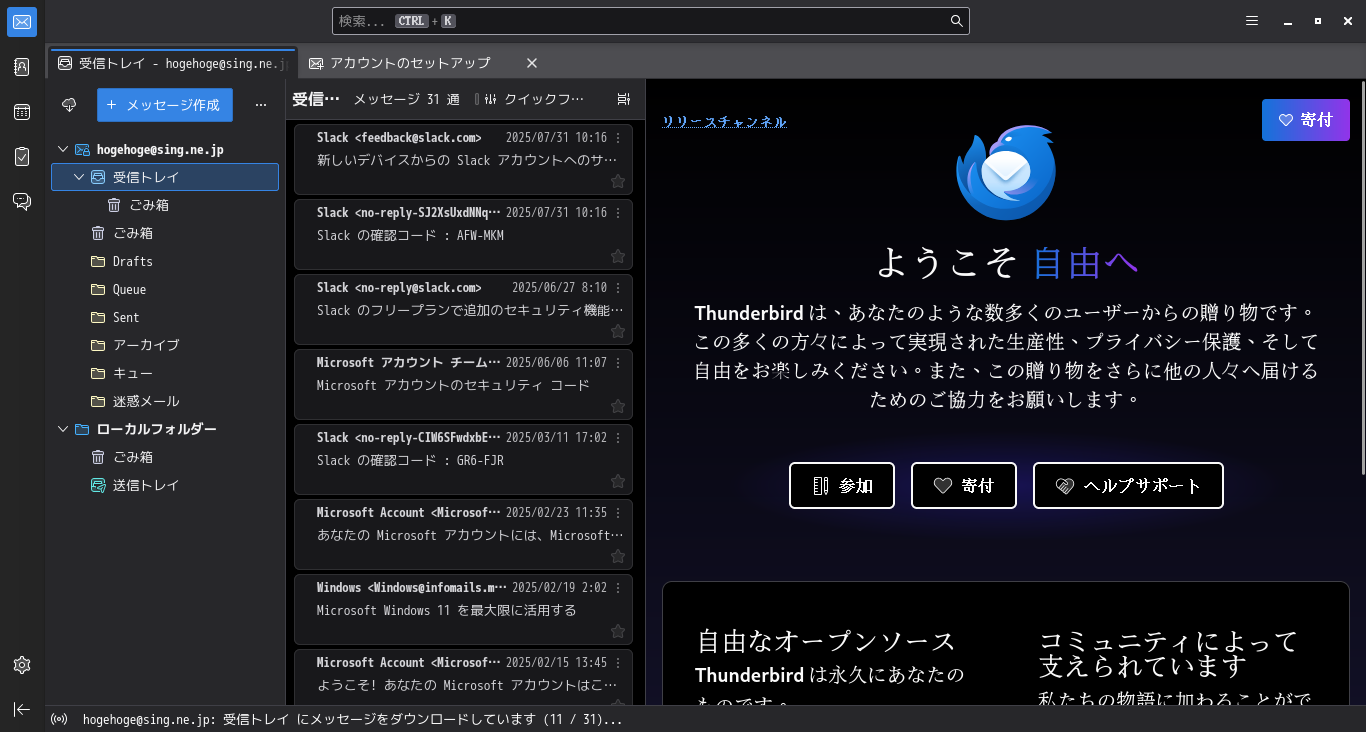
Task: Open the message "Slack の確認コード : GR6-FJR"
Action: pyautogui.click(x=463, y=458)
